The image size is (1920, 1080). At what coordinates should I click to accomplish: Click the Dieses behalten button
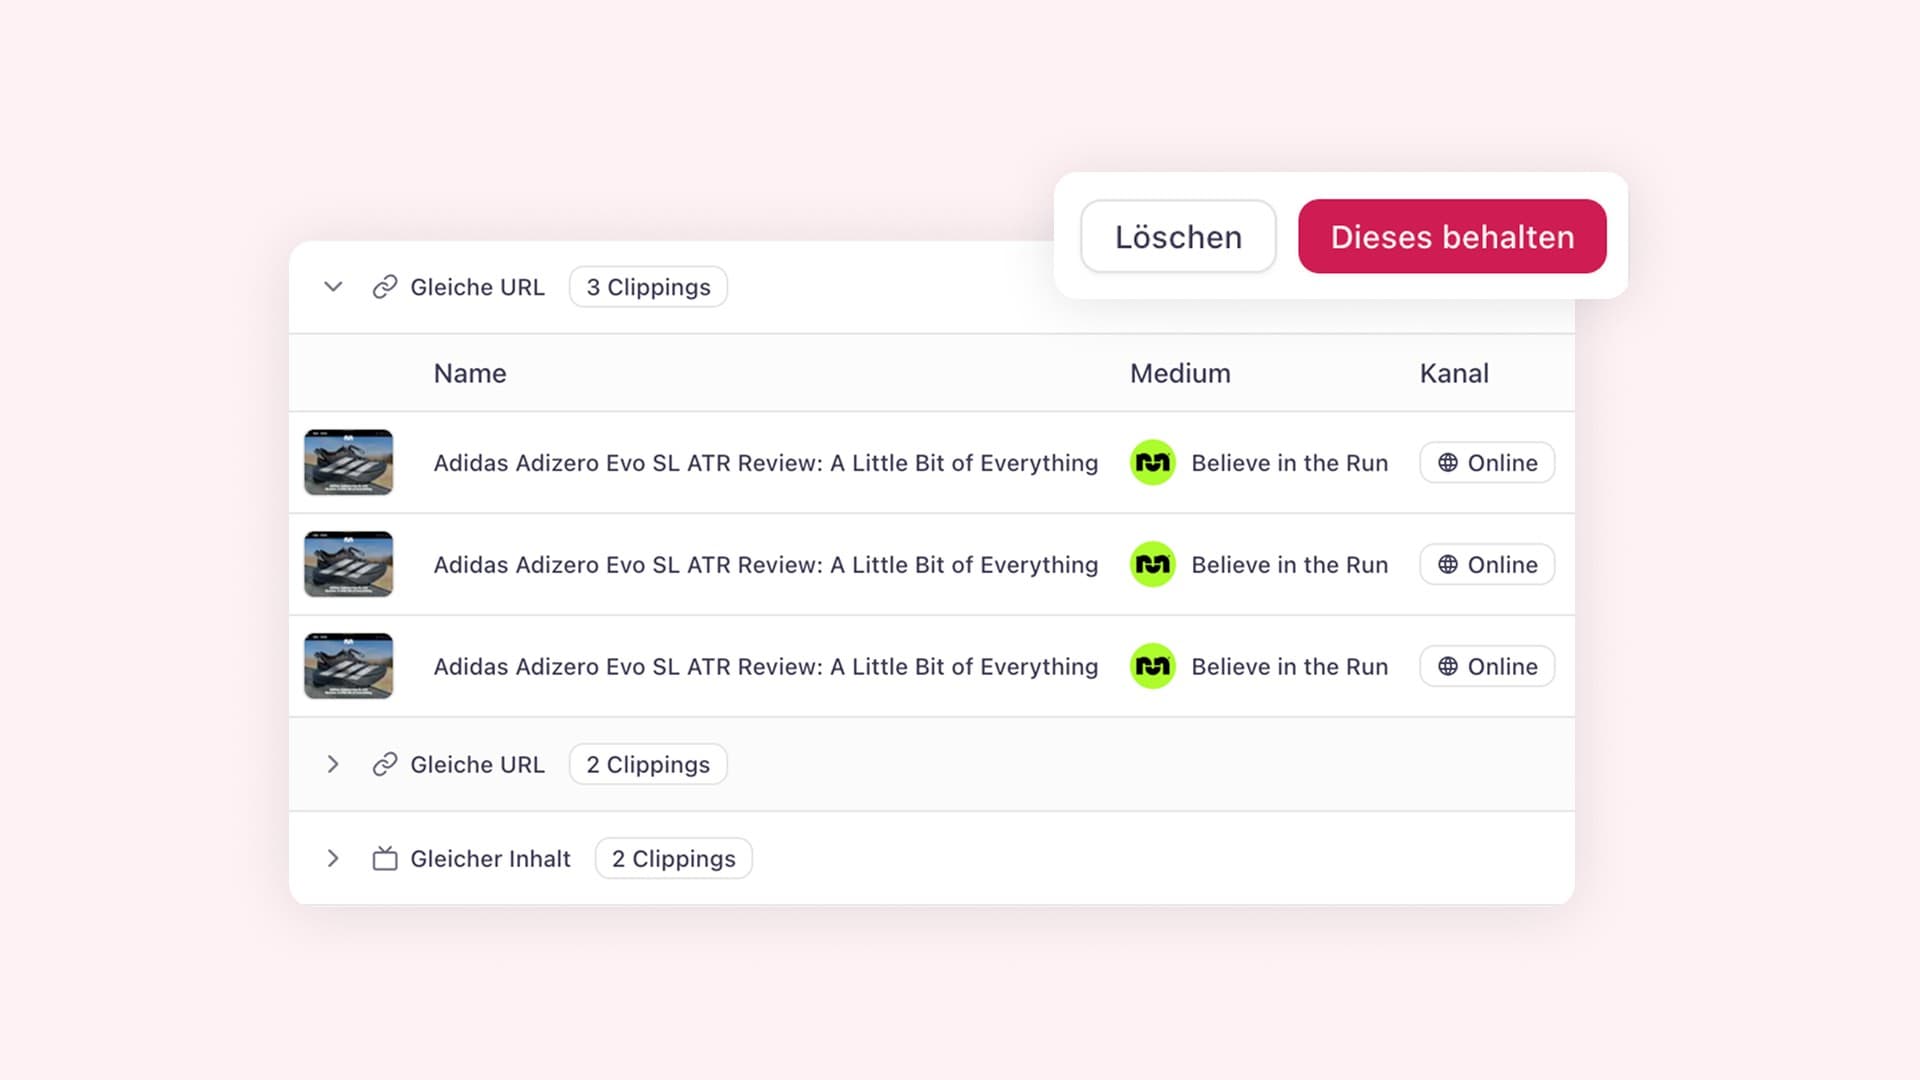(1452, 237)
